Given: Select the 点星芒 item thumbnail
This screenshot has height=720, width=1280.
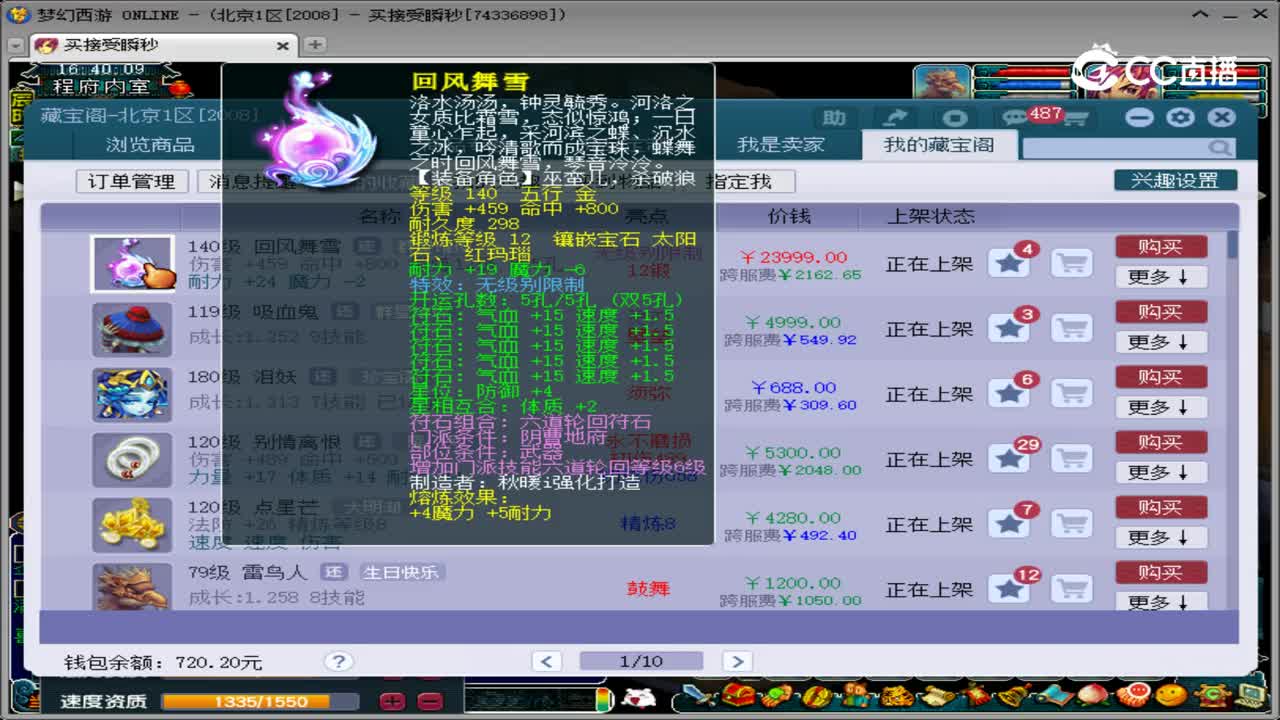Looking at the screenshot, I should coord(133,524).
